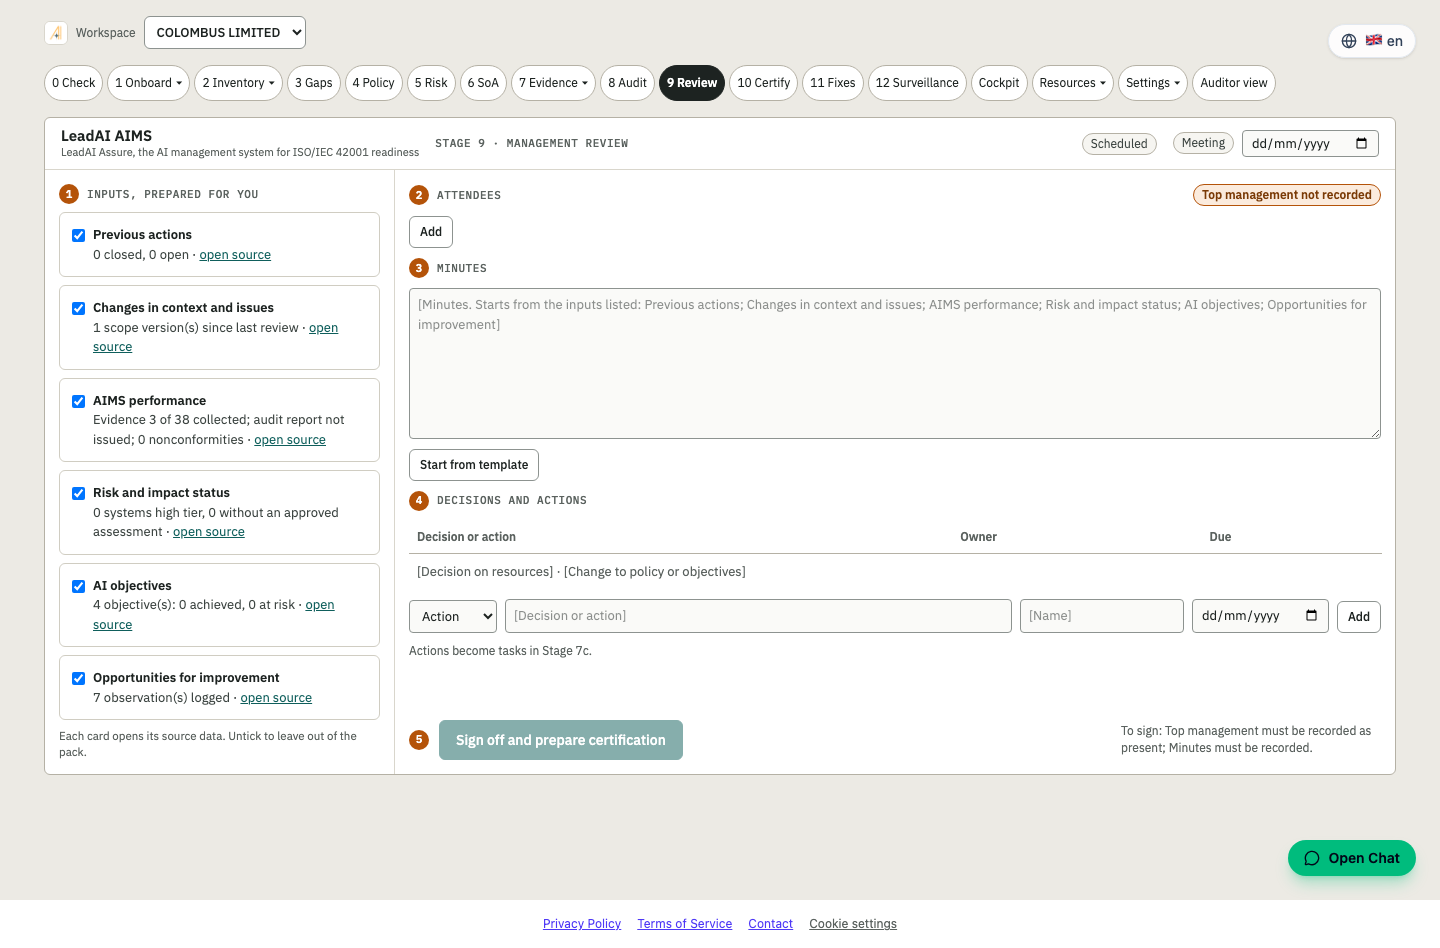This screenshot has width=1440, height=948.
Task: Switch to Auditor view
Action: [1234, 83]
